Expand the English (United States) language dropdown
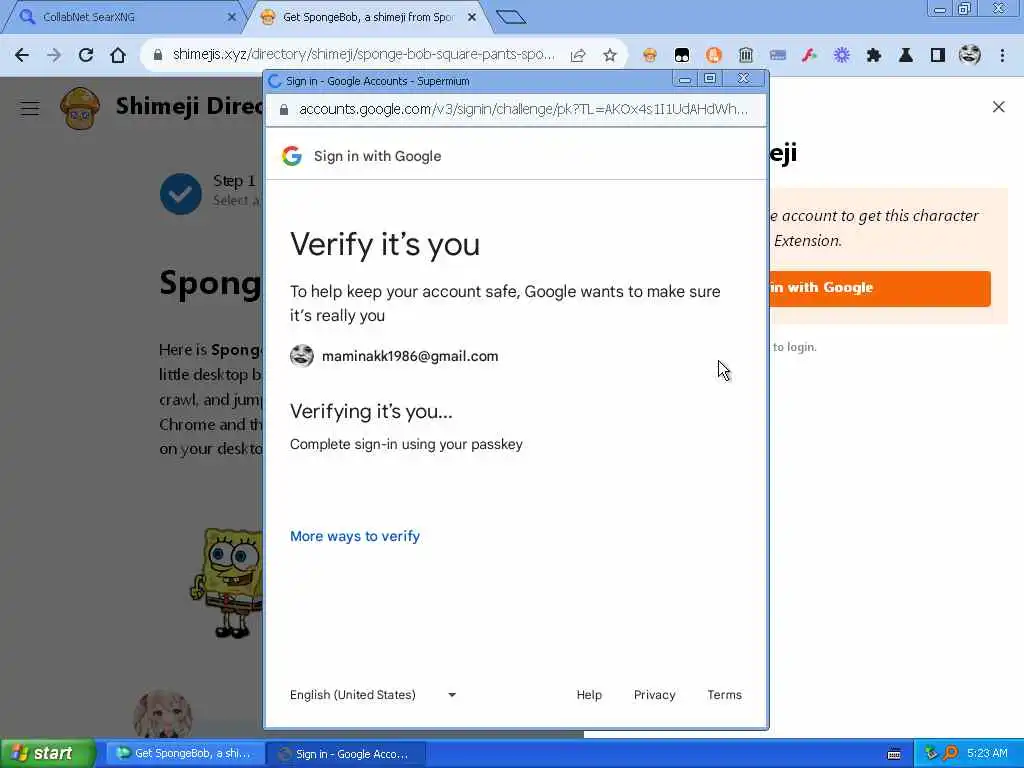1024x768 pixels. coord(373,695)
